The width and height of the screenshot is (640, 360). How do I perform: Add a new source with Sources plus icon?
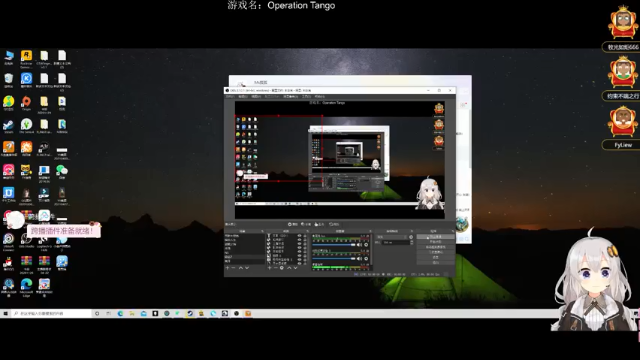270,268
